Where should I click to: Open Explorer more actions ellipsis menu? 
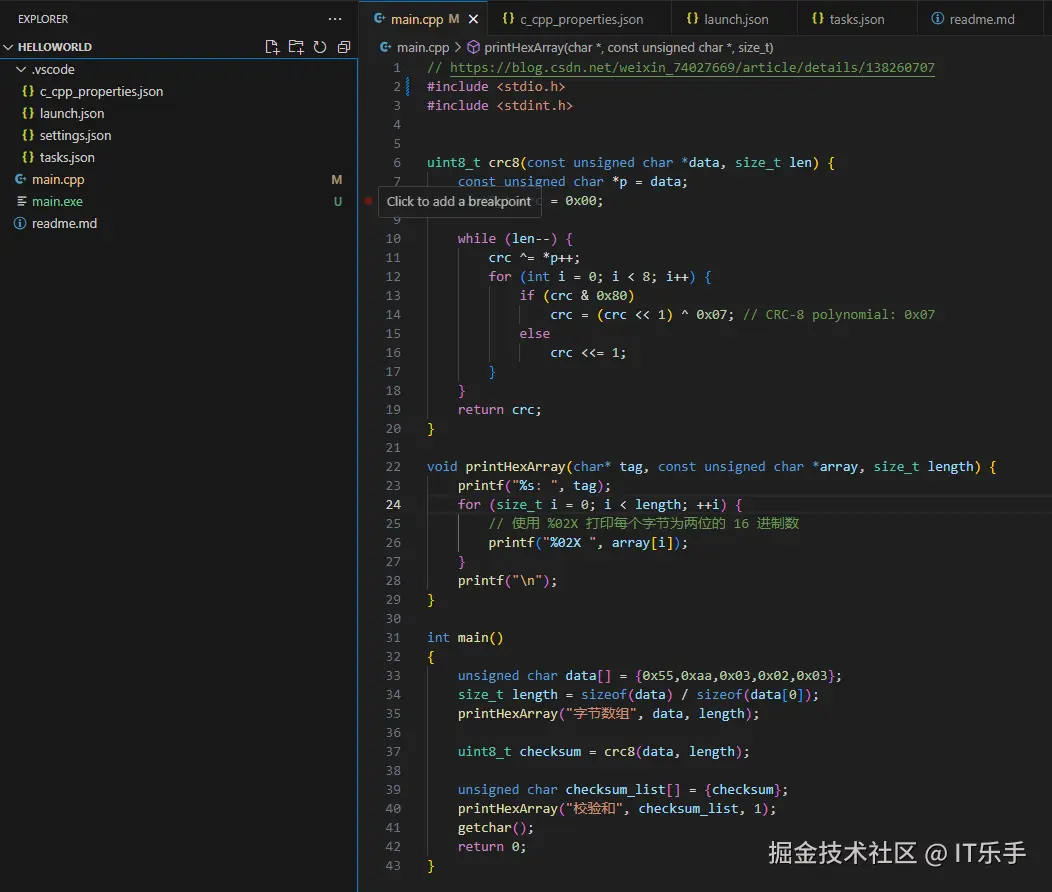[335, 19]
